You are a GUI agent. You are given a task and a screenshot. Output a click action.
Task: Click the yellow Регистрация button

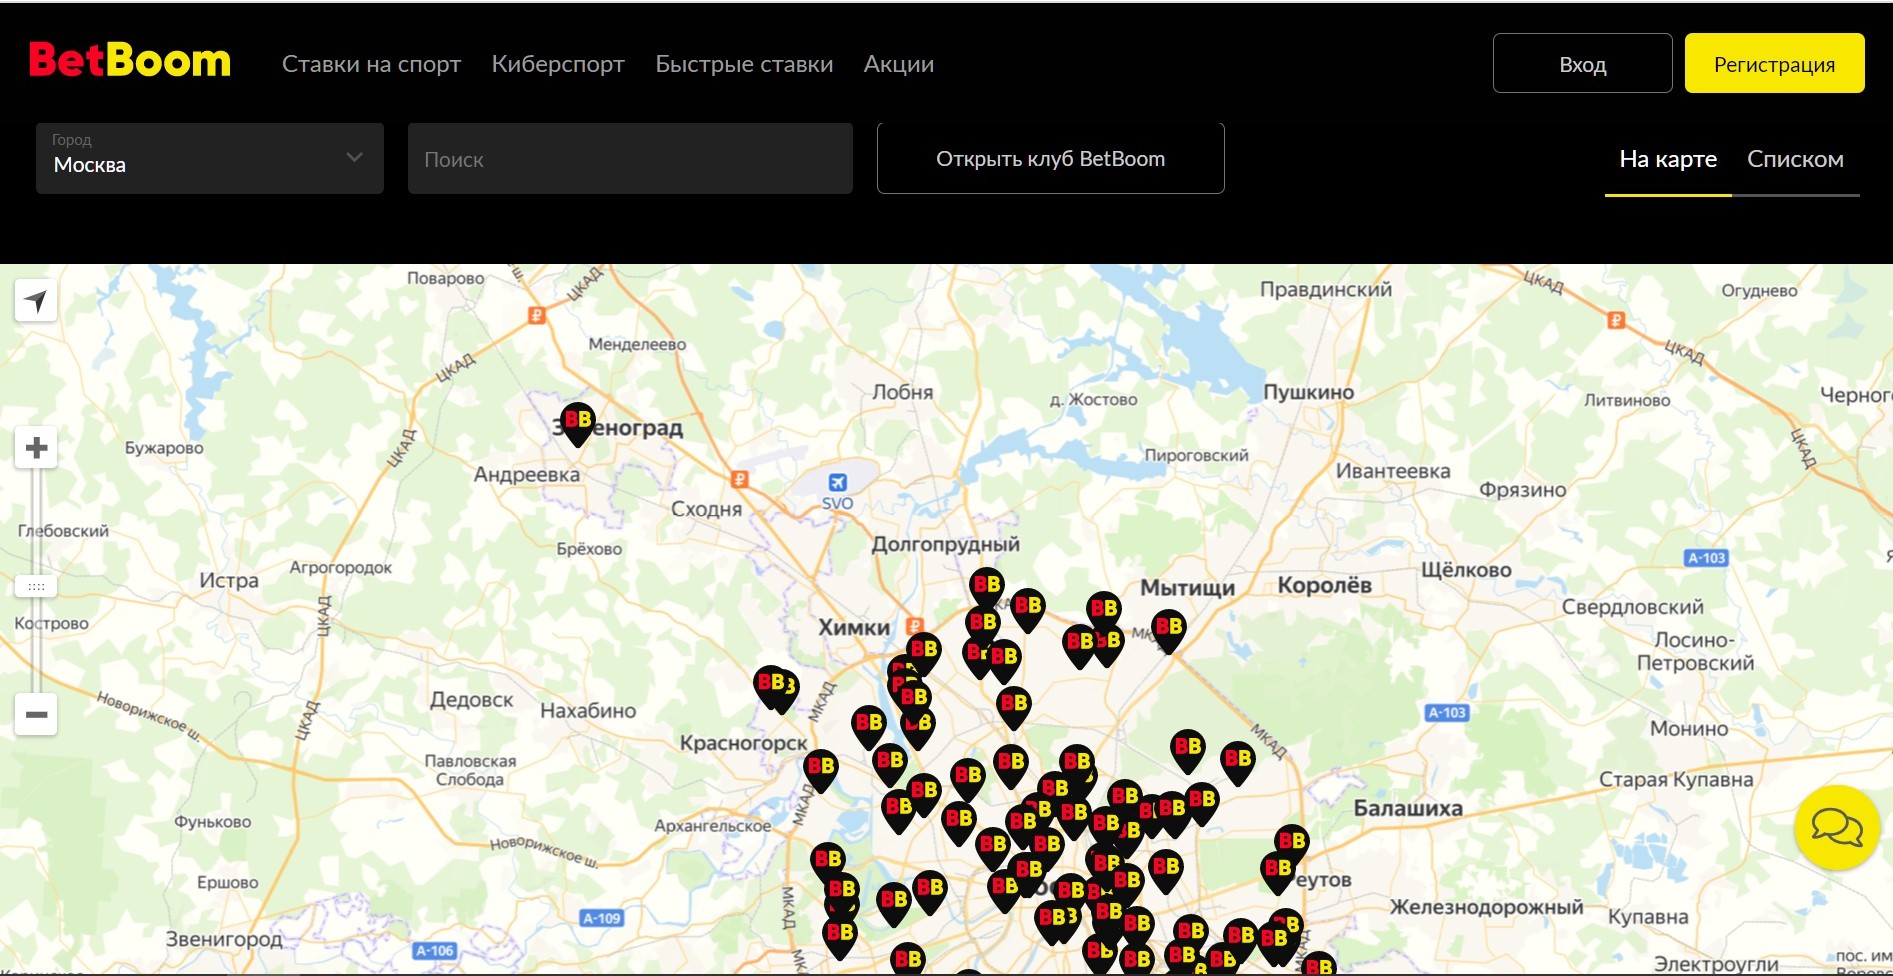pyautogui.click(x=1774, y=64)
